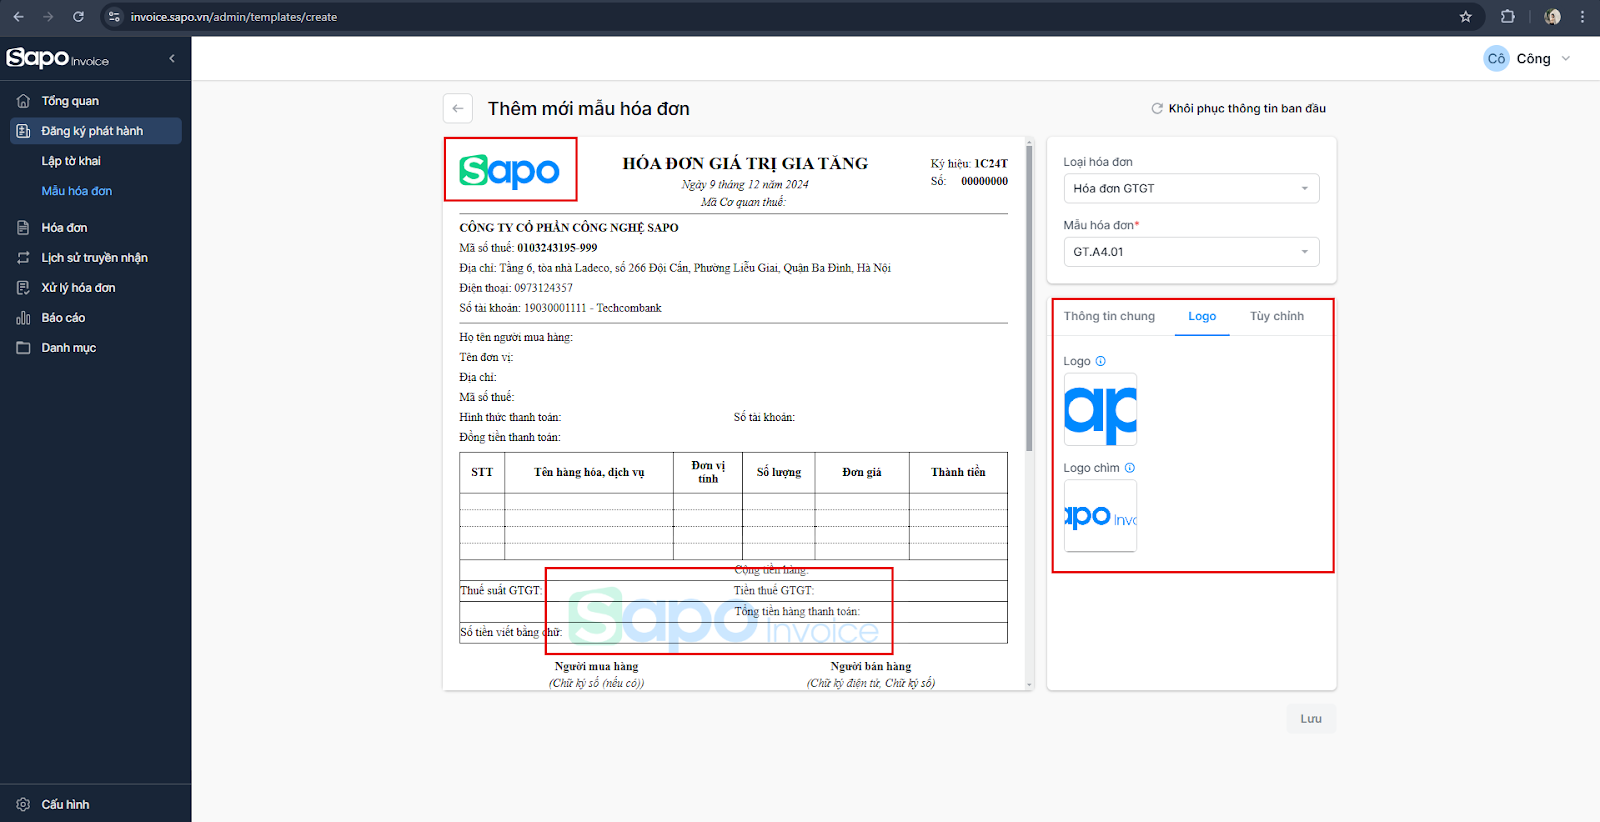
Task: Go to Lập tờ khai submenu
Action: (71, 161)
